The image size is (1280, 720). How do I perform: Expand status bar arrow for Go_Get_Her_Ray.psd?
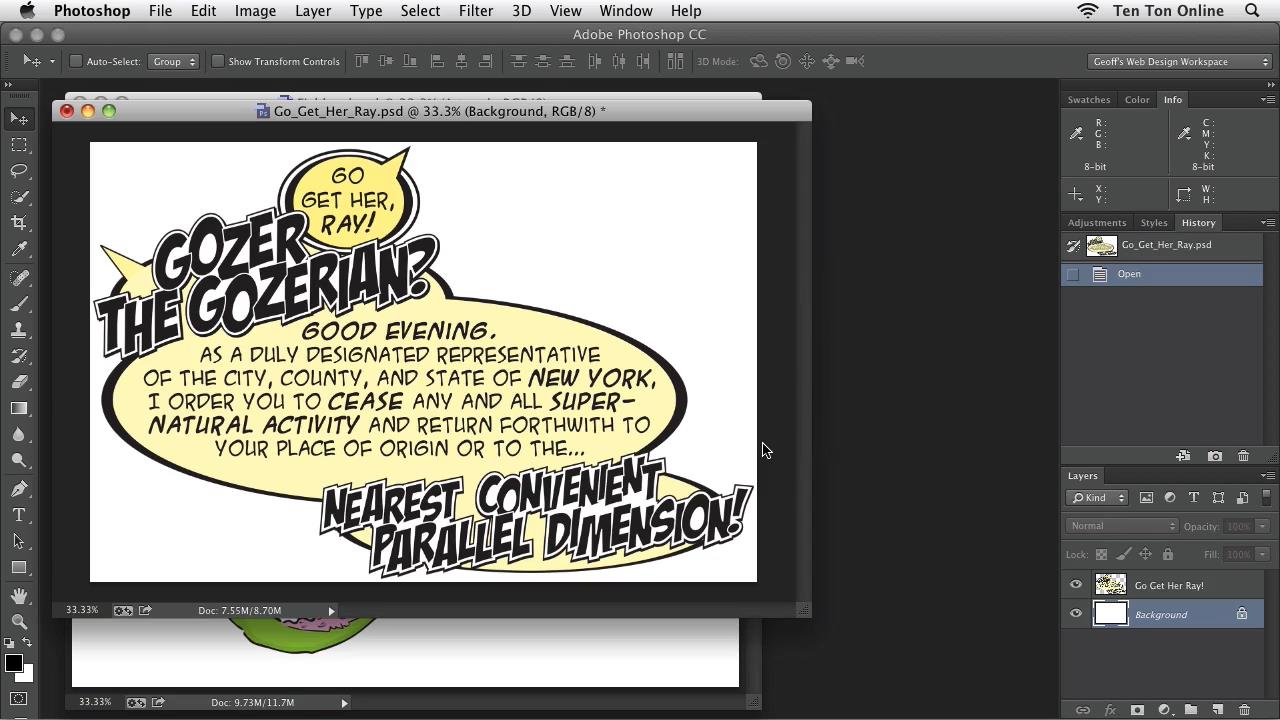click(331, 610)
